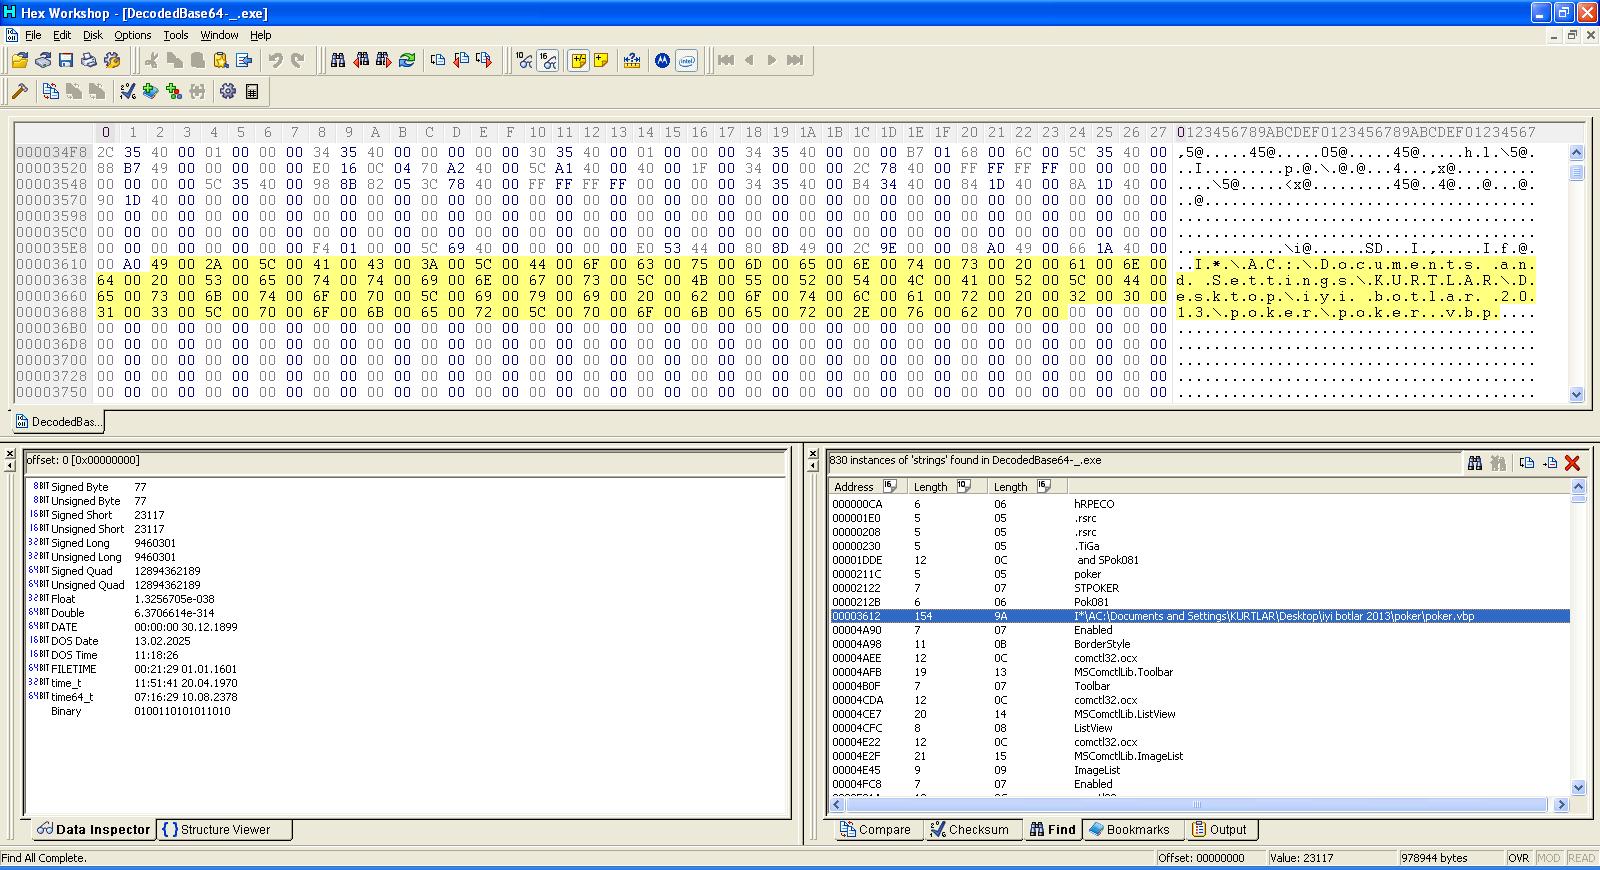Switch to the Data Inspector tab
1600x870 pixels.
(x=93, y=829)
